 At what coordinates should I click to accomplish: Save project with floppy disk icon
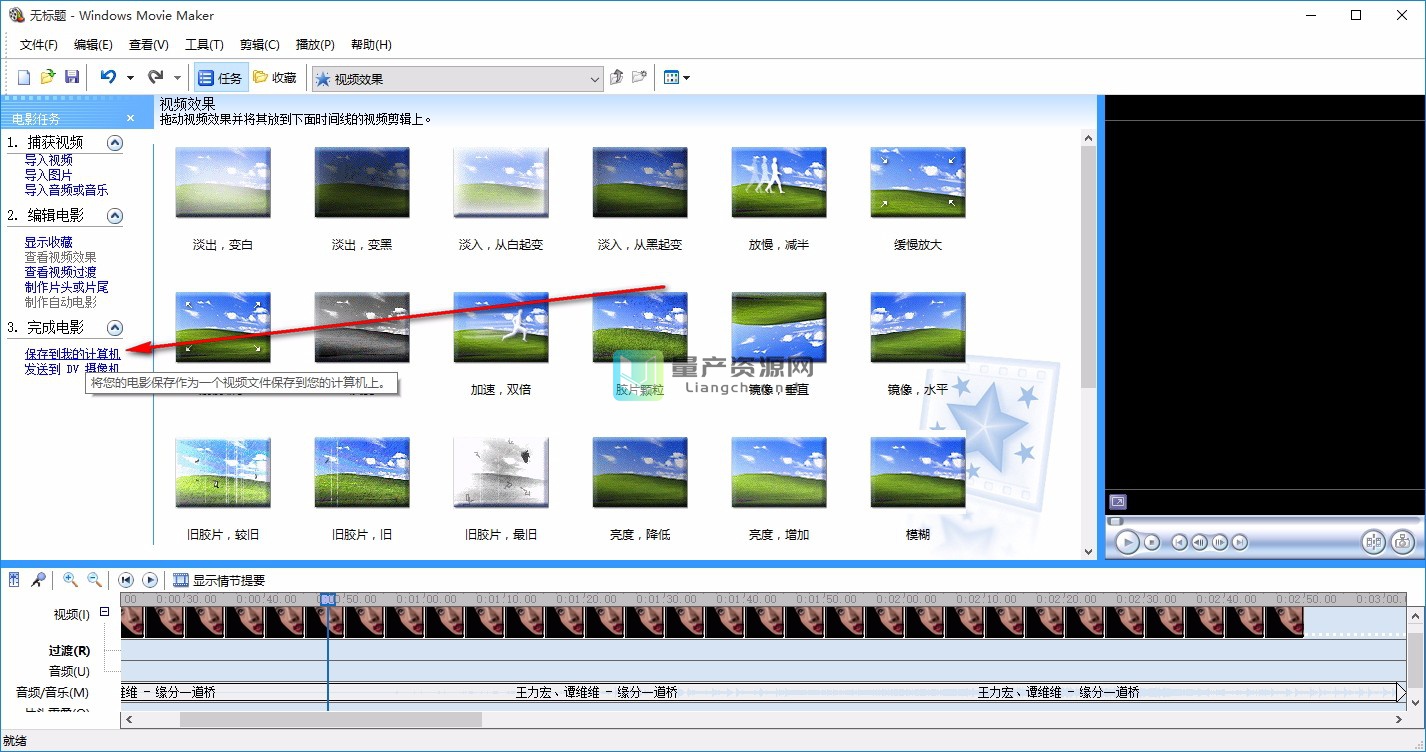pos(72,77)
